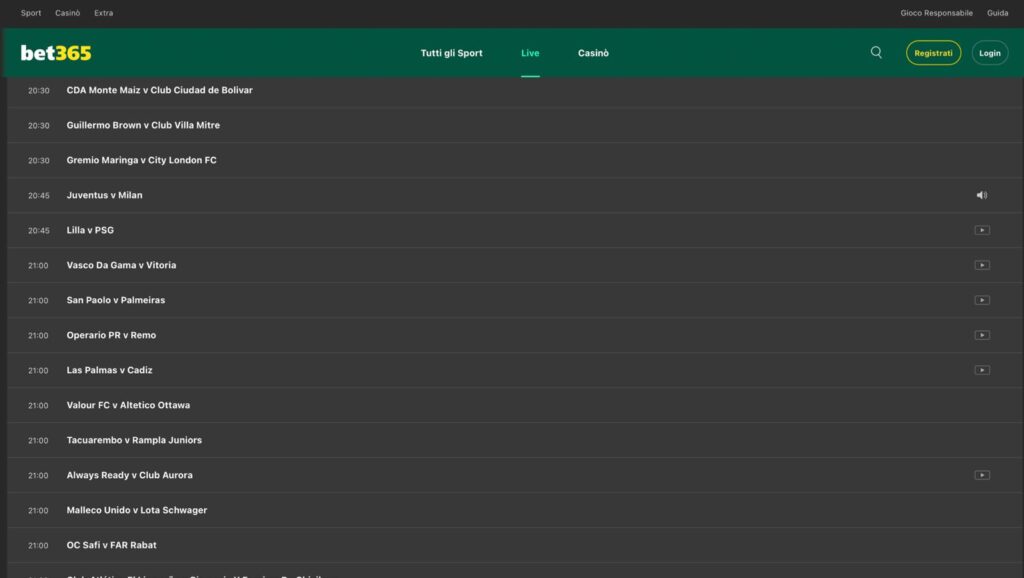Open the Guida help link
Screen dimensions: 1024x578
(997, 13)
